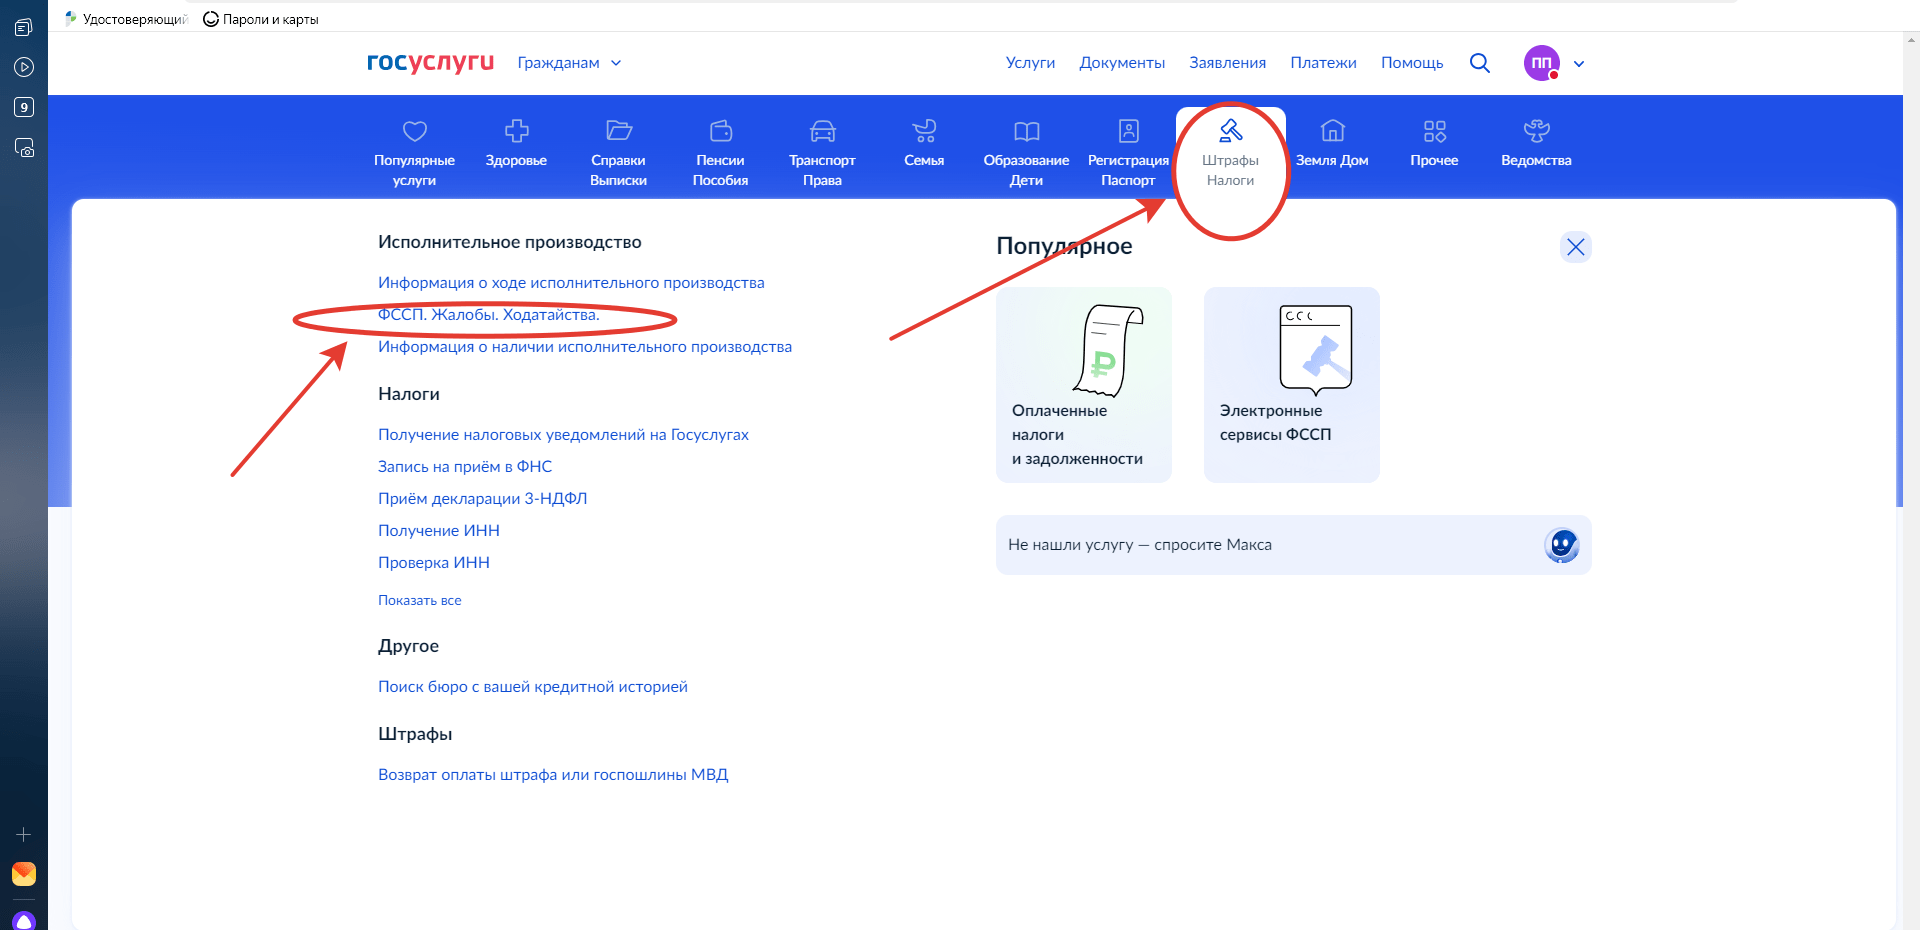Open the Документы menu item
Image resolution: width=1920 pixels, height=930 pixels.
click(1122, 63)
